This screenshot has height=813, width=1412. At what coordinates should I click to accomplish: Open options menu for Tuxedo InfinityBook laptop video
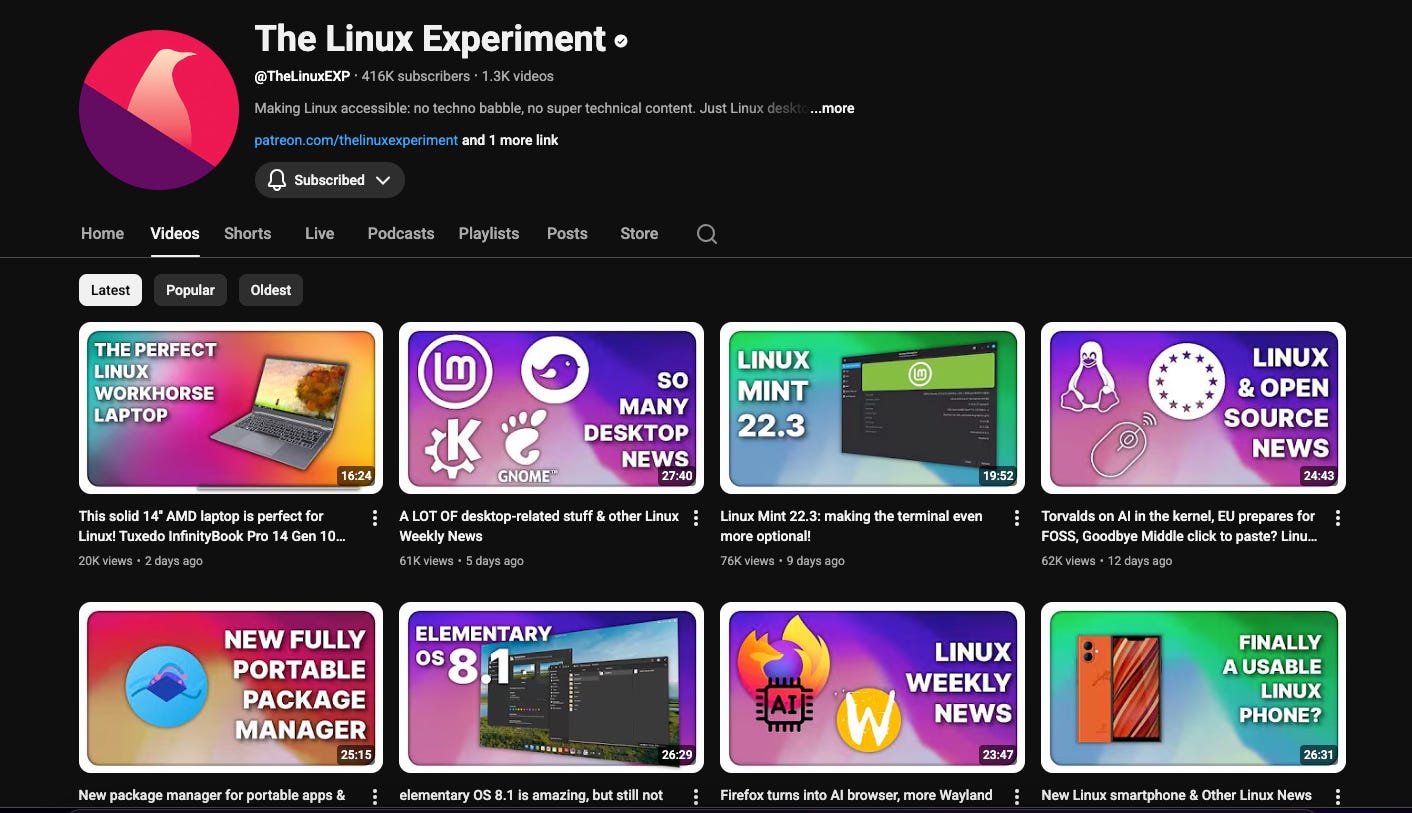point(375,518)
